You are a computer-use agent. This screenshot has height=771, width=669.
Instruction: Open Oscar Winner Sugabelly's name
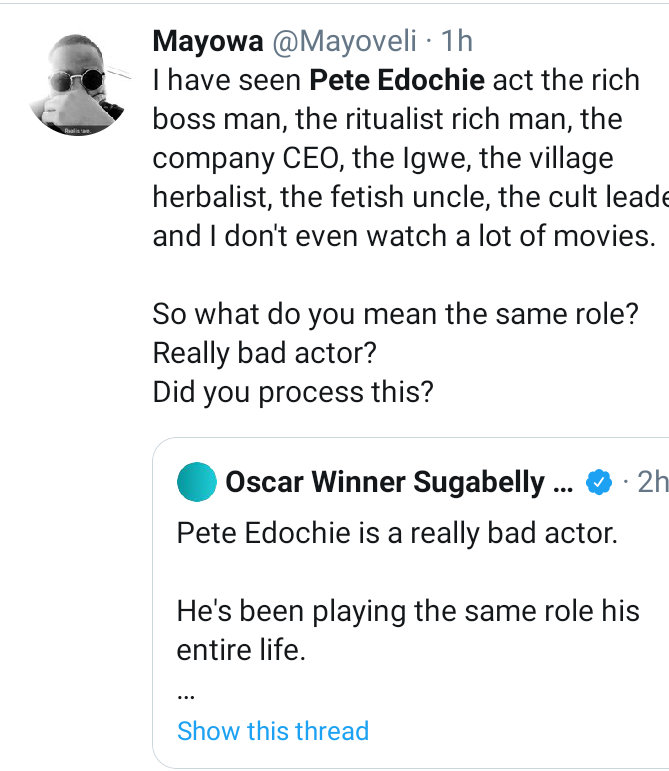(384, 483)
